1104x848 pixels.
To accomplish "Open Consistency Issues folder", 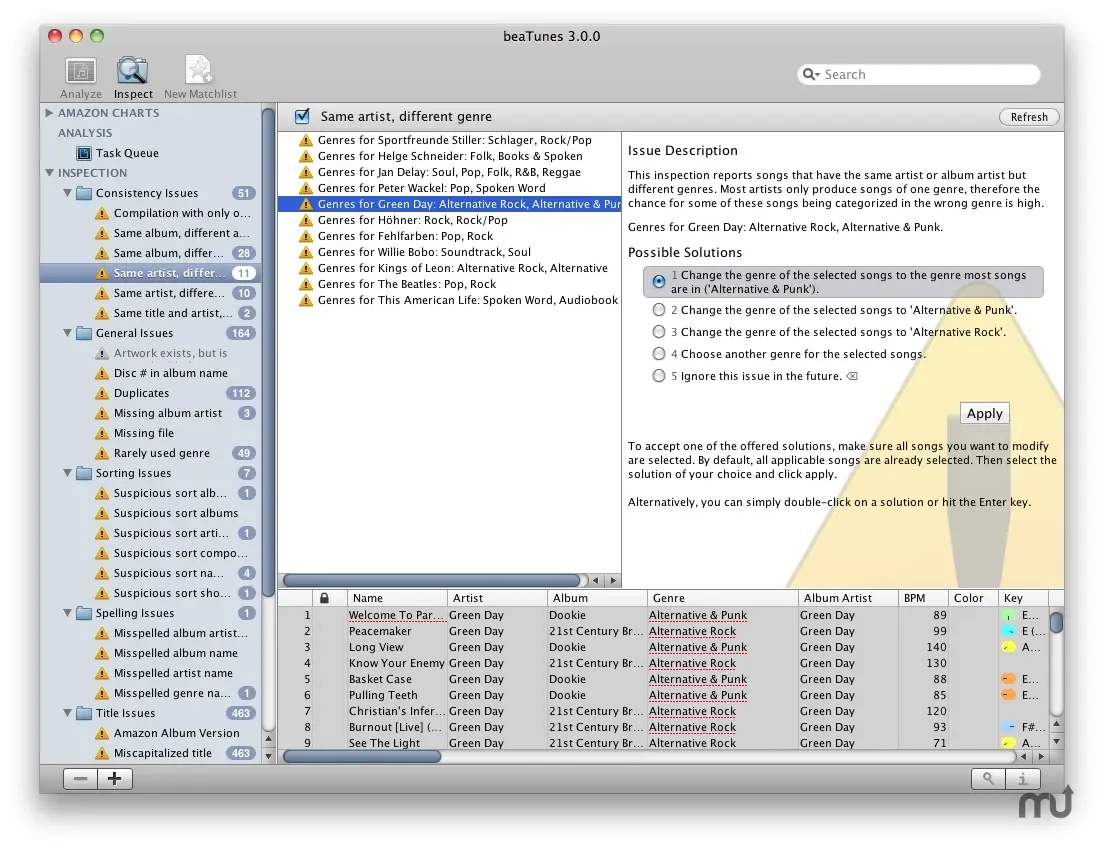I will [146, 193].
